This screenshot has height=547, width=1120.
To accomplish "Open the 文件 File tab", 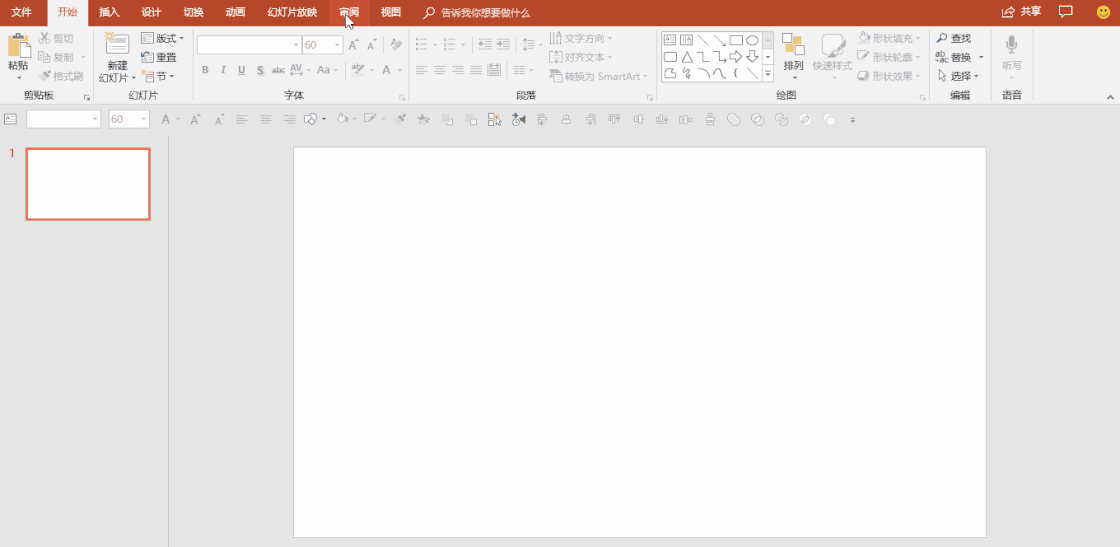I will coord(21,12).
